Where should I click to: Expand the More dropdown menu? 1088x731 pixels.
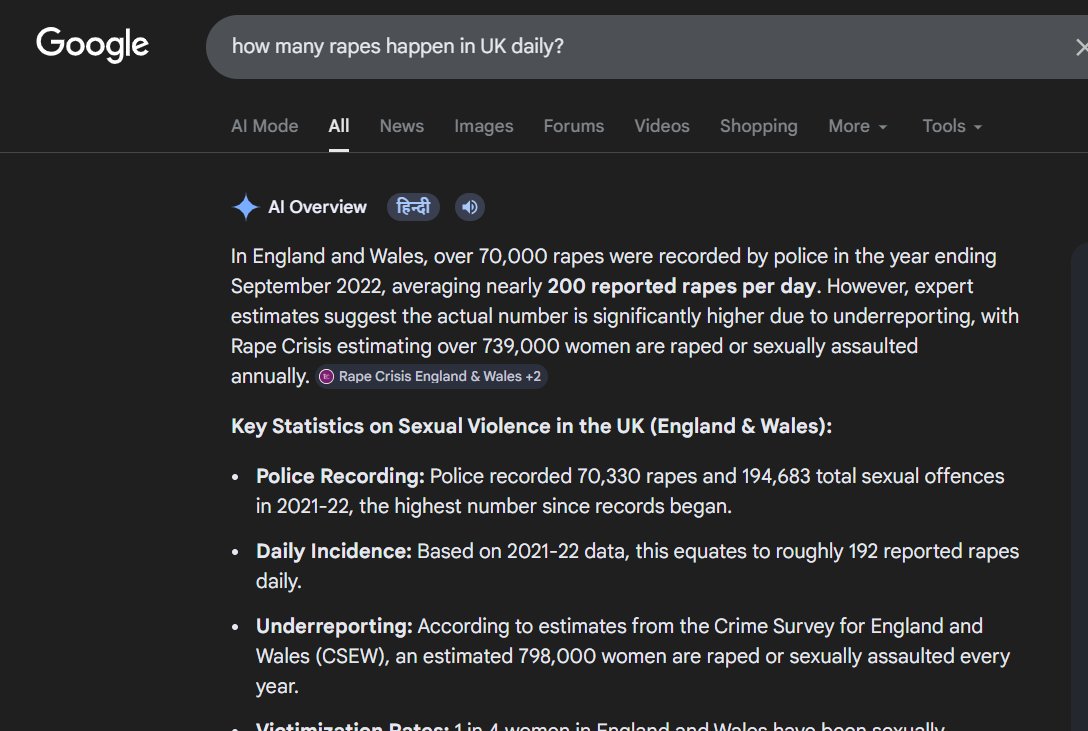coord(858,126)
